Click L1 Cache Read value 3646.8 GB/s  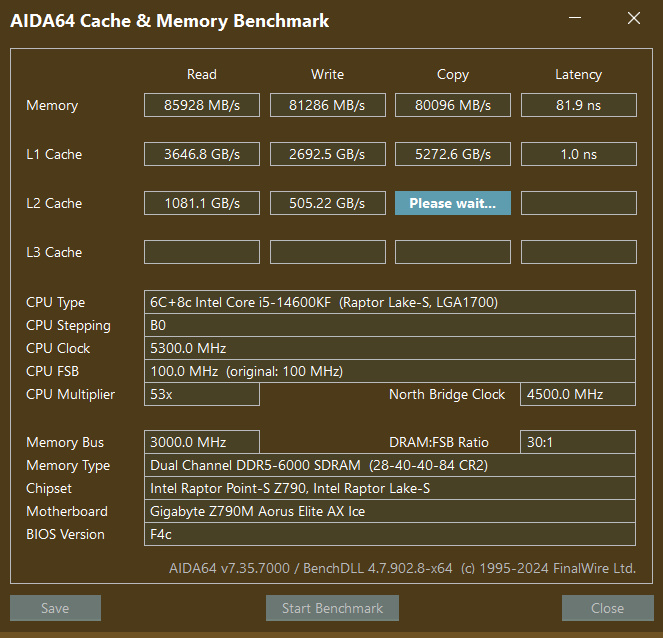(x=202, y=154)
